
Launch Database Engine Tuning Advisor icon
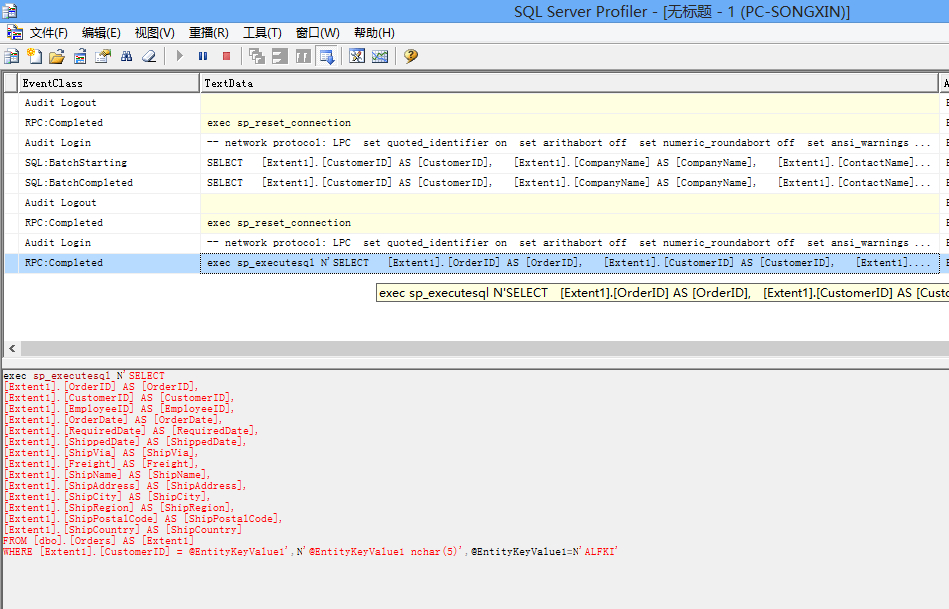coord(357,56)
